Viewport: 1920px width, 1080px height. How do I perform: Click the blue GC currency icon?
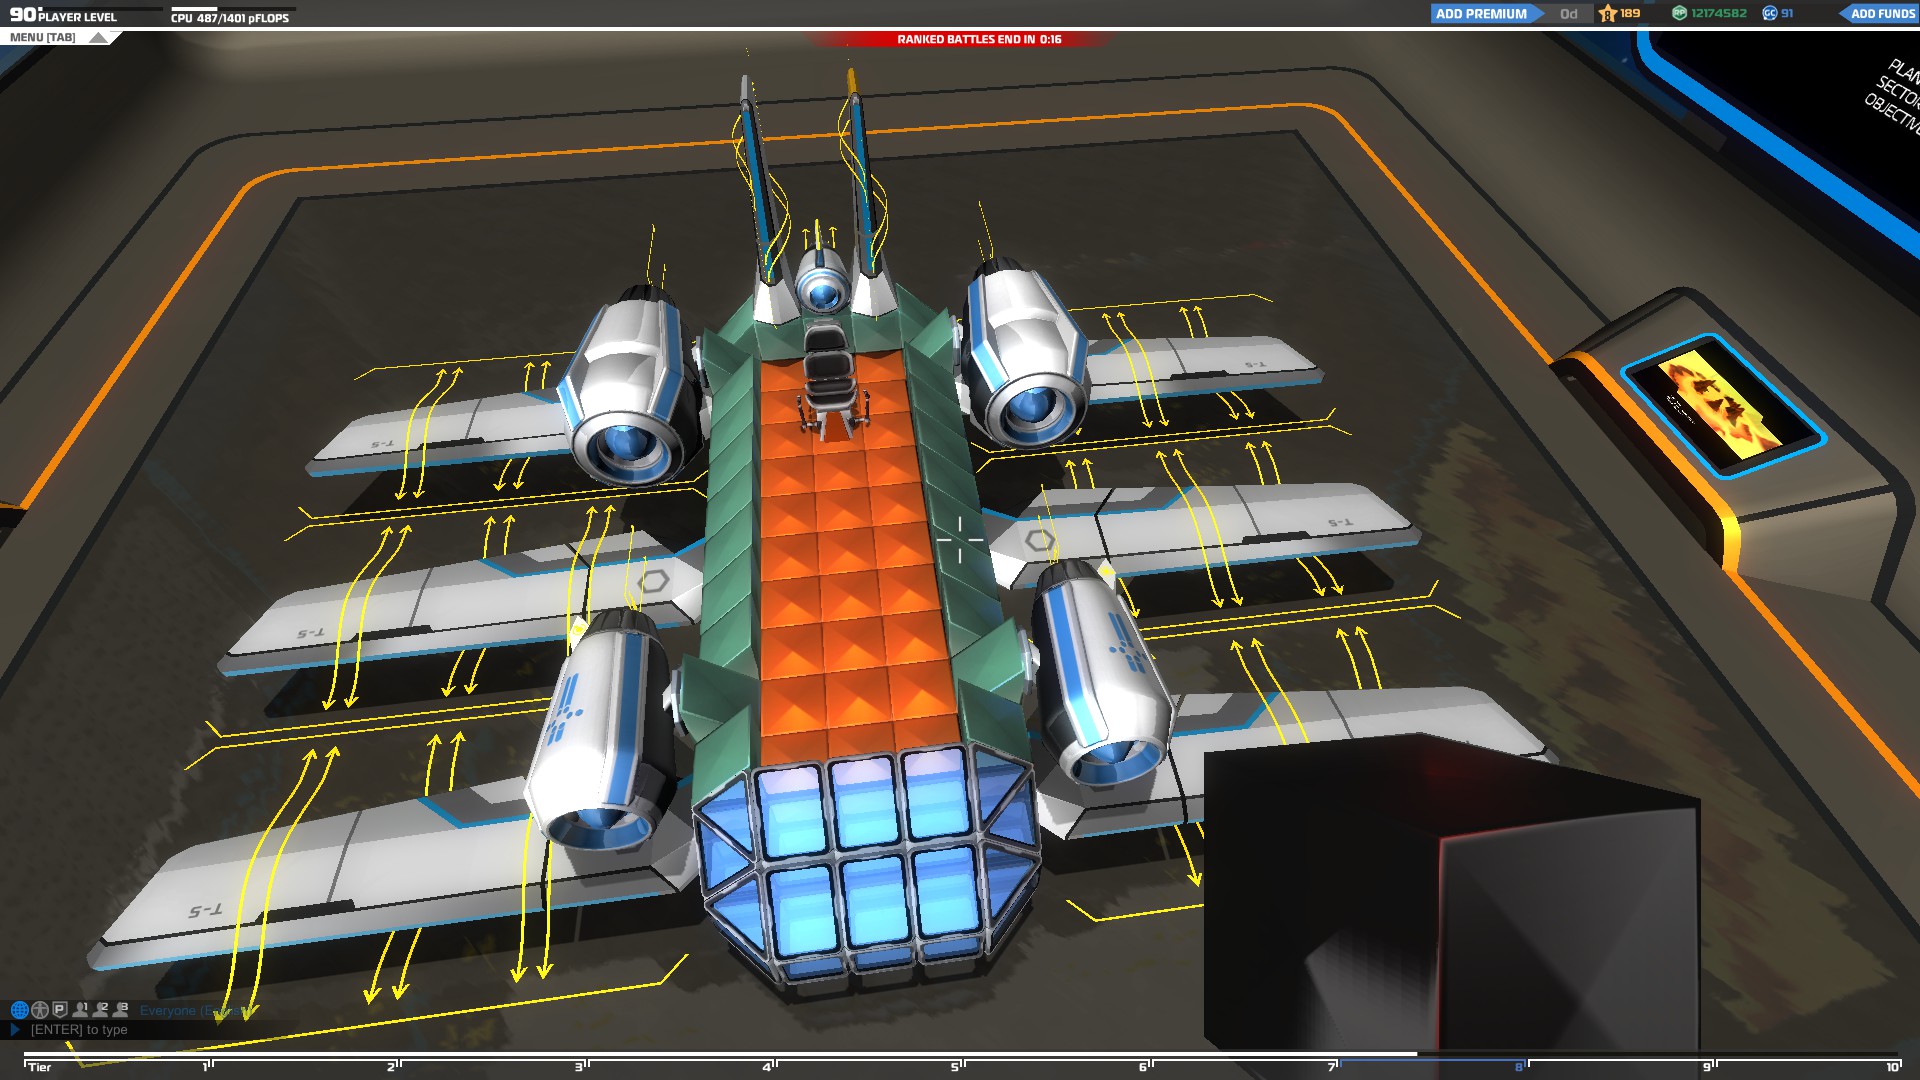(1769, 14)
